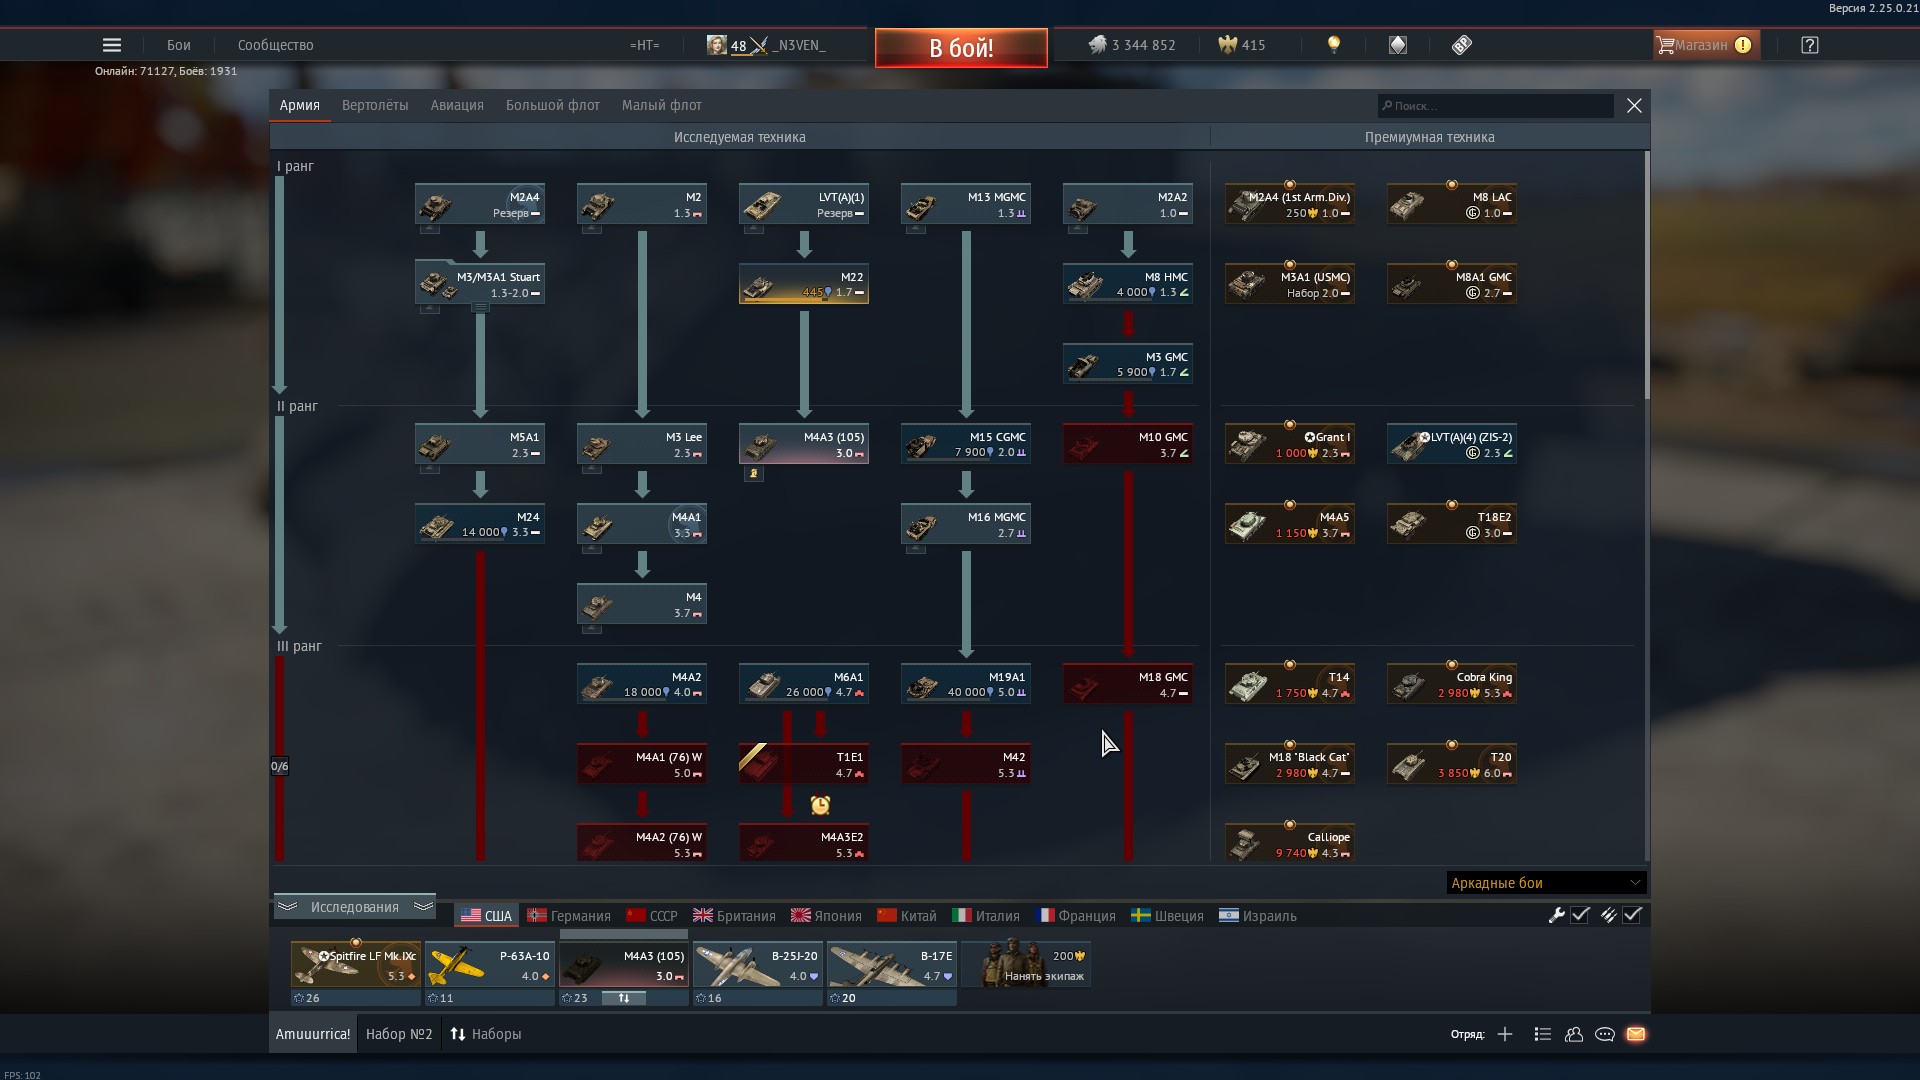Screen dimensions: 1920x1080
Task: Close the research tree window
Action: coord(1634,106)
